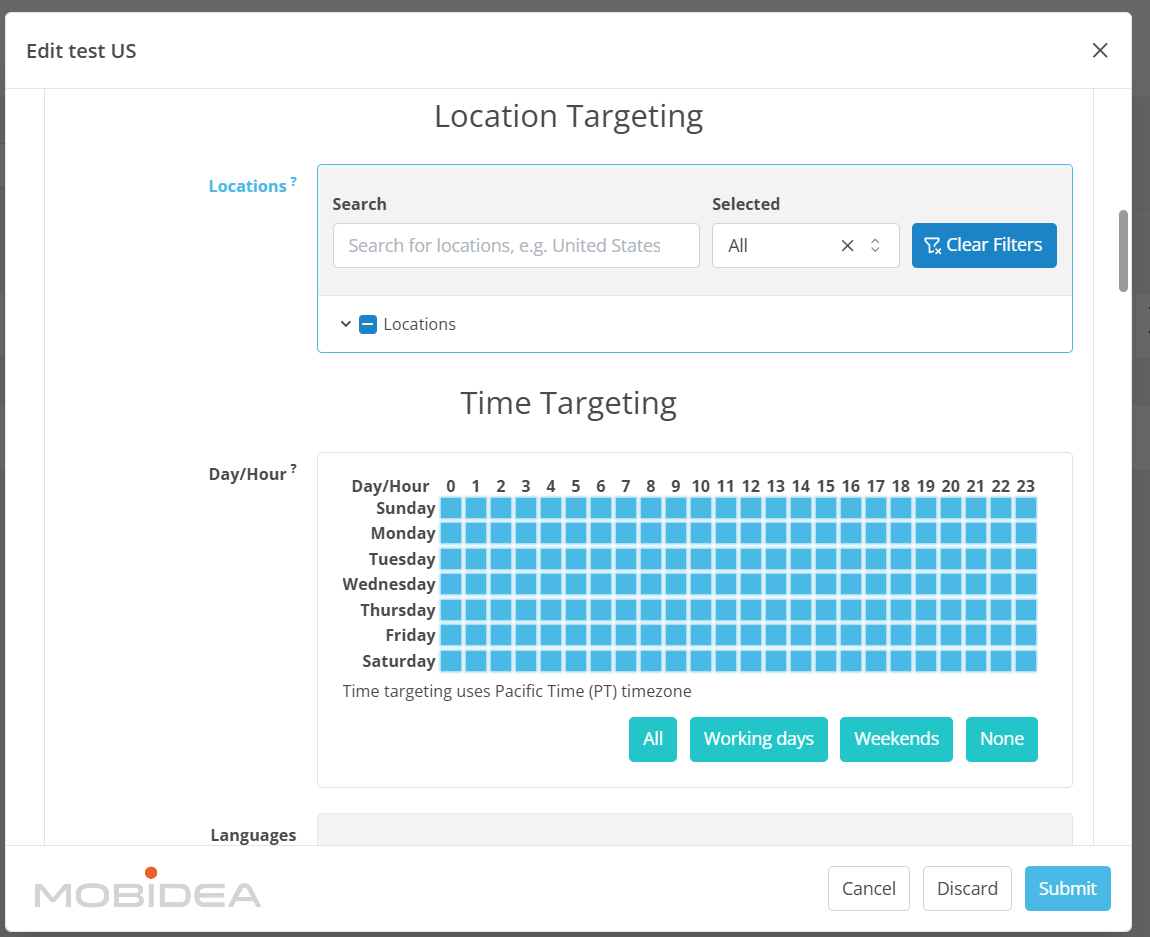Click the Selected combo stepper arrows
Screen dimensions: 1150x937
click(x=875, y=245)
